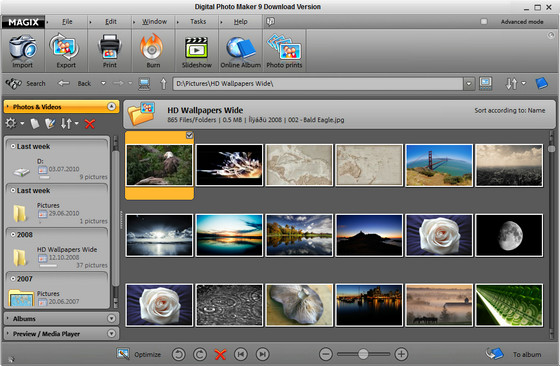
Task: Select the D: drive 03.07.2010 entry
Action: pyautogui.click(x=57, y=169)
